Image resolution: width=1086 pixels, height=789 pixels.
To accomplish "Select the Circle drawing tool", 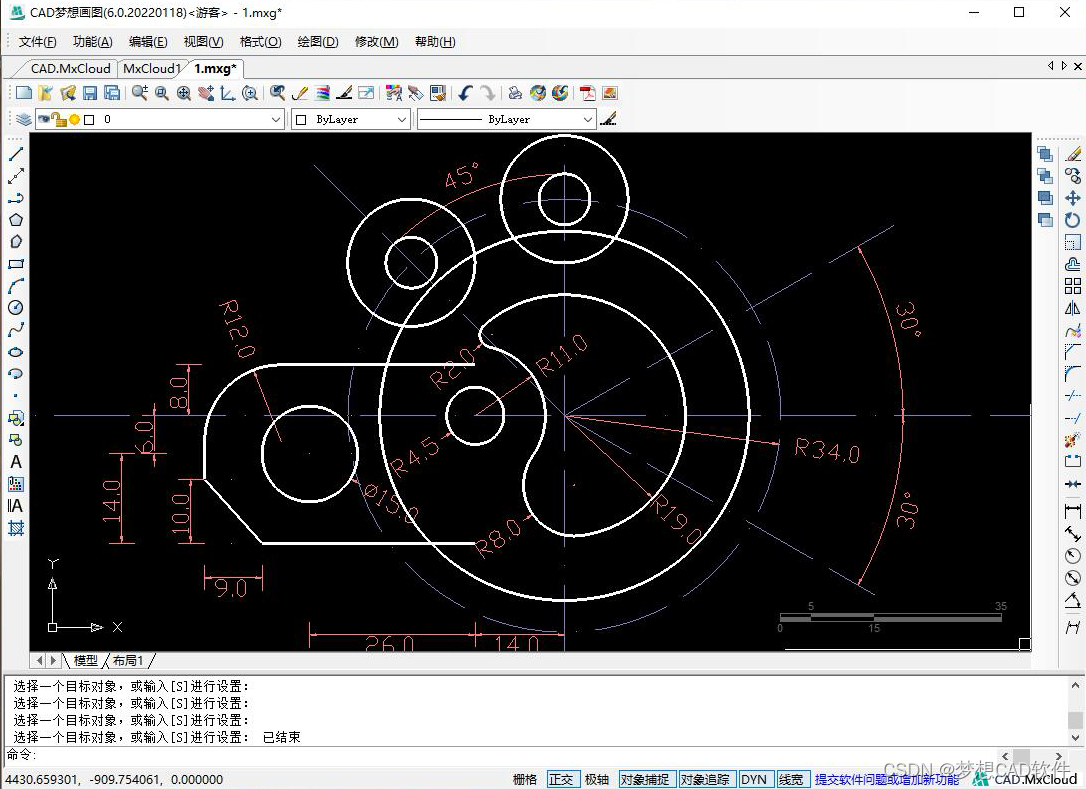I will [16, 308].
